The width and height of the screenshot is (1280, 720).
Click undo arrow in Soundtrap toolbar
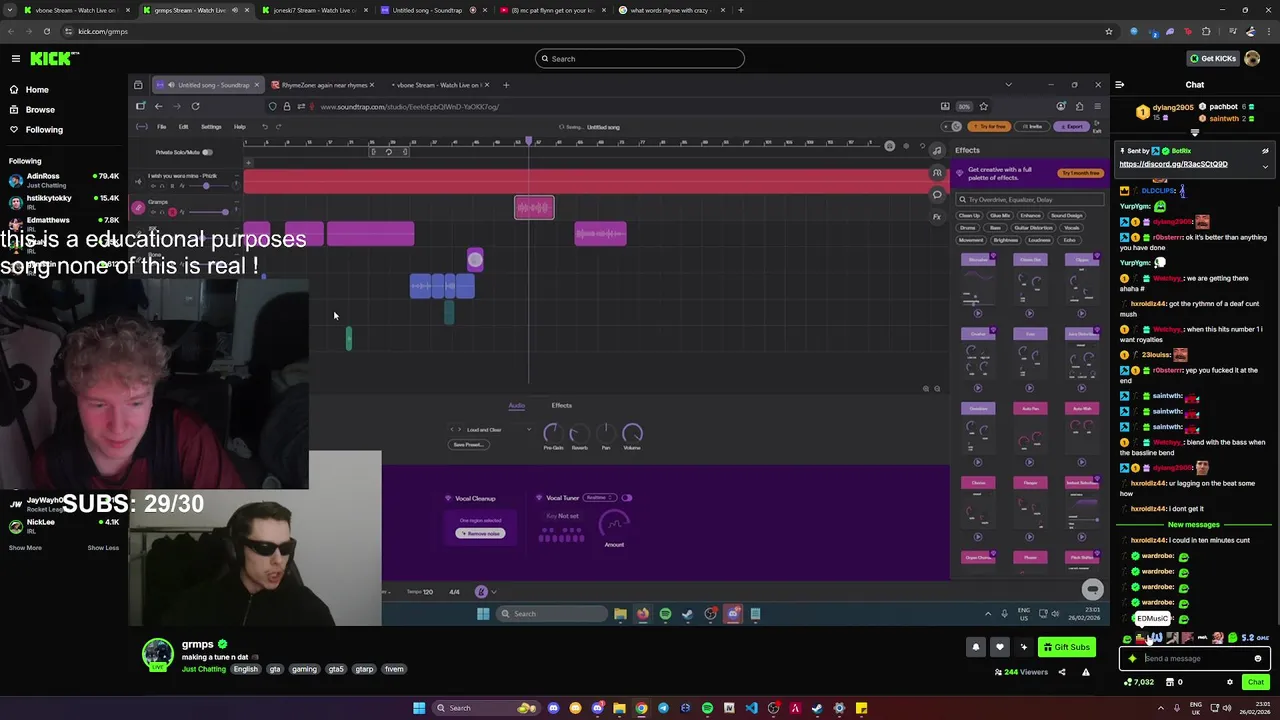click(x=265, y=127)
